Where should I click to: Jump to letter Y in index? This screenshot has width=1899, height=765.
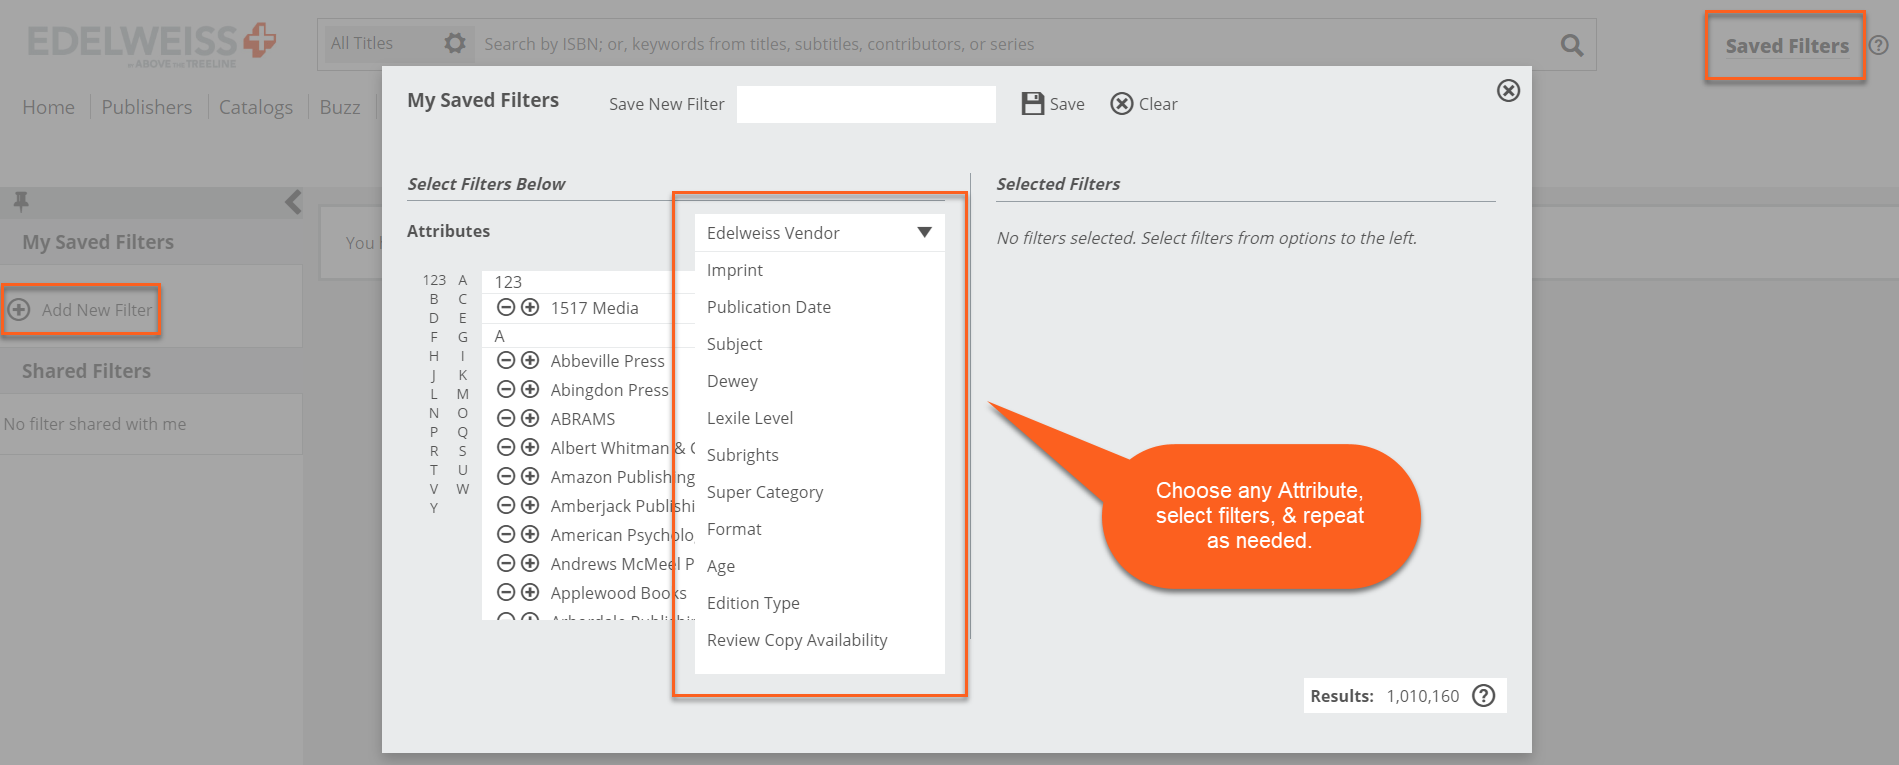tap(434, 508)
